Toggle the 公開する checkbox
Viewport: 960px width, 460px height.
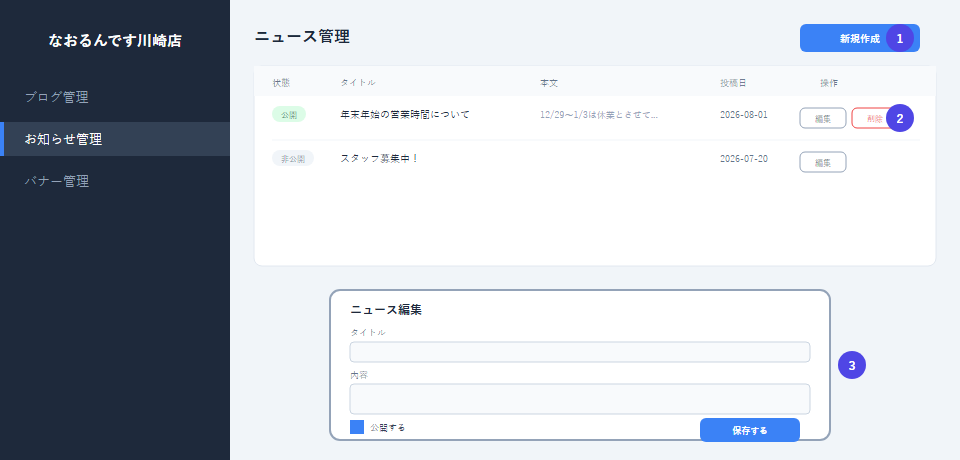pyautogui.click(x=357, y=427)
